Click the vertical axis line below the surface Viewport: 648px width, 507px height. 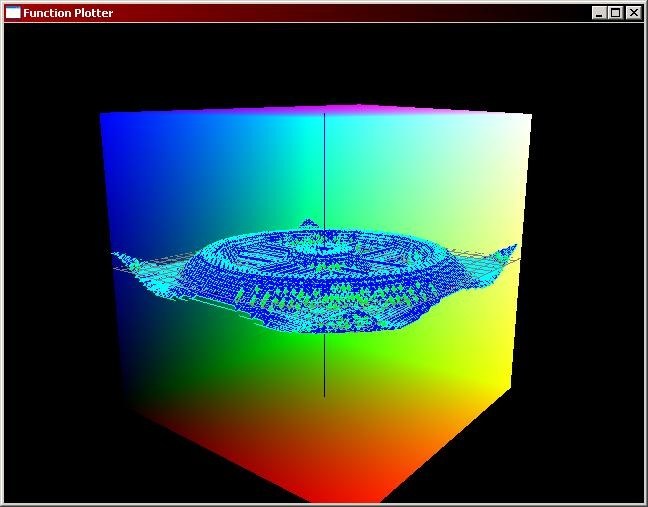tap(324, 370)
